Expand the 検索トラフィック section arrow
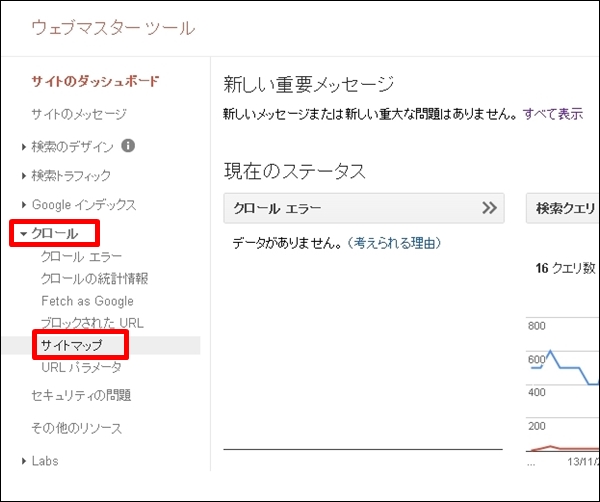Image resolution: width=600 pixels, height=502 pixels. (24, 176)
